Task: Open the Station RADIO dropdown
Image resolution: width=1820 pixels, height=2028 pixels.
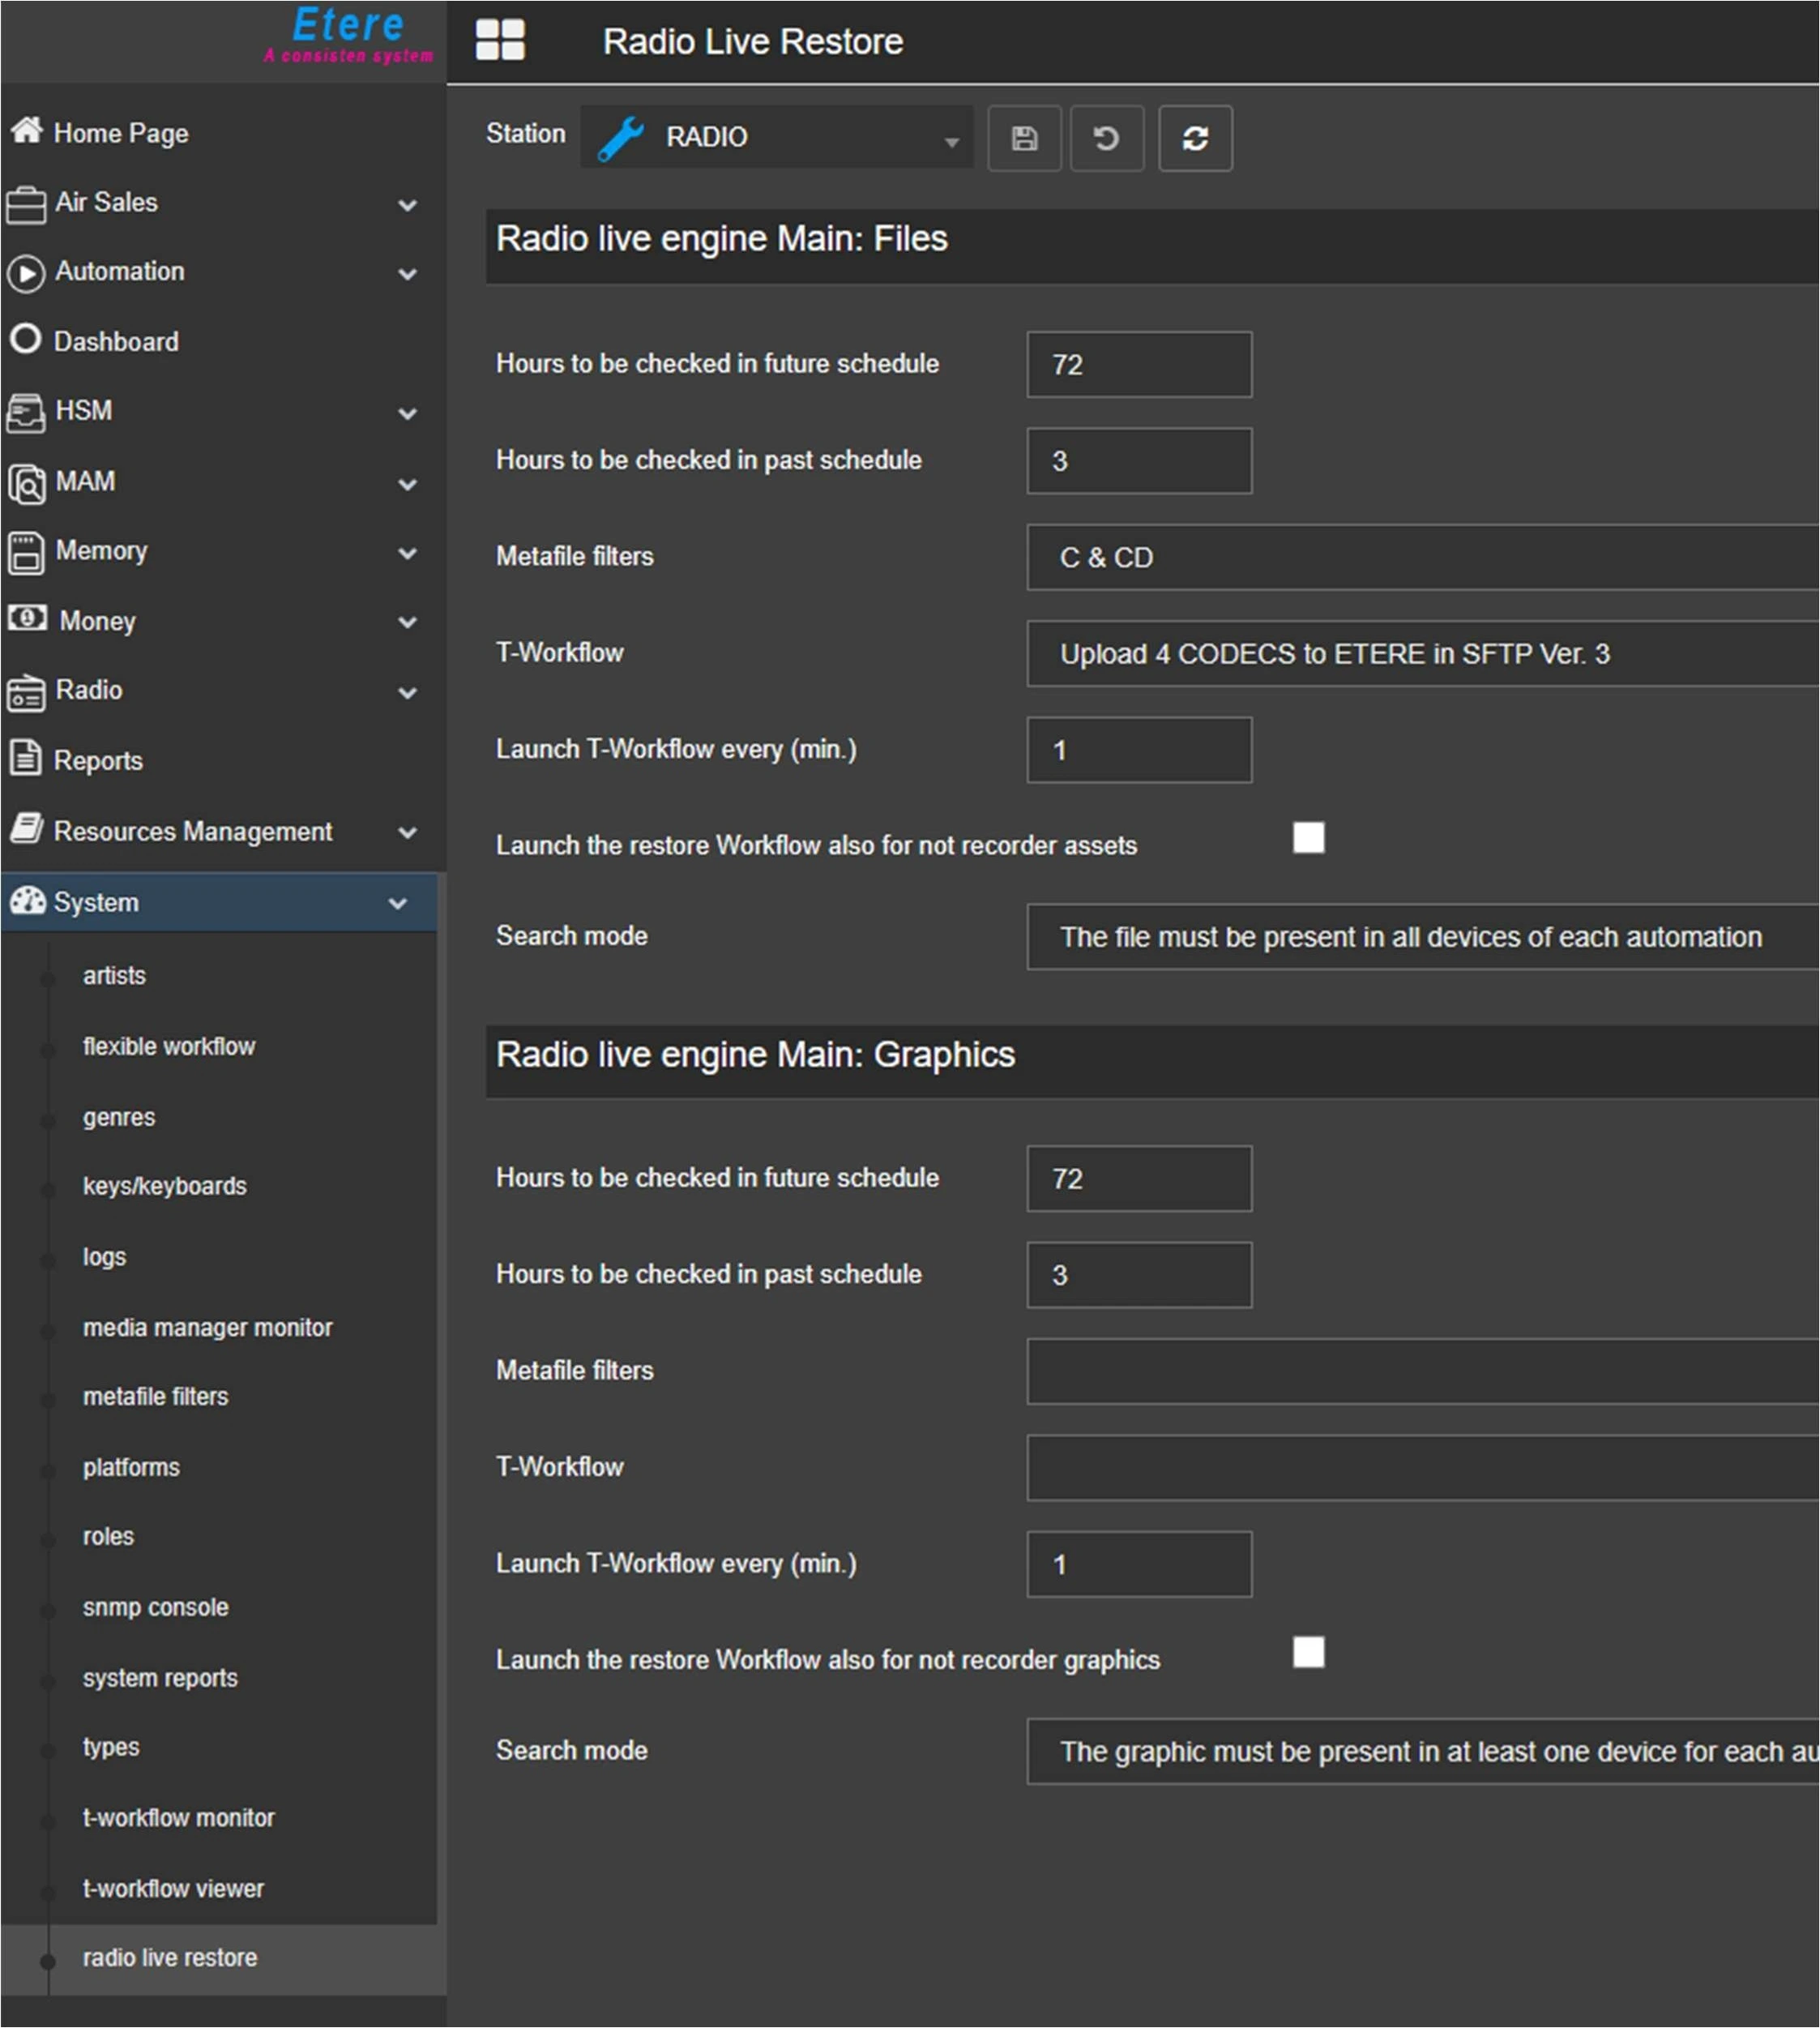Action: (x=777, y=138)
